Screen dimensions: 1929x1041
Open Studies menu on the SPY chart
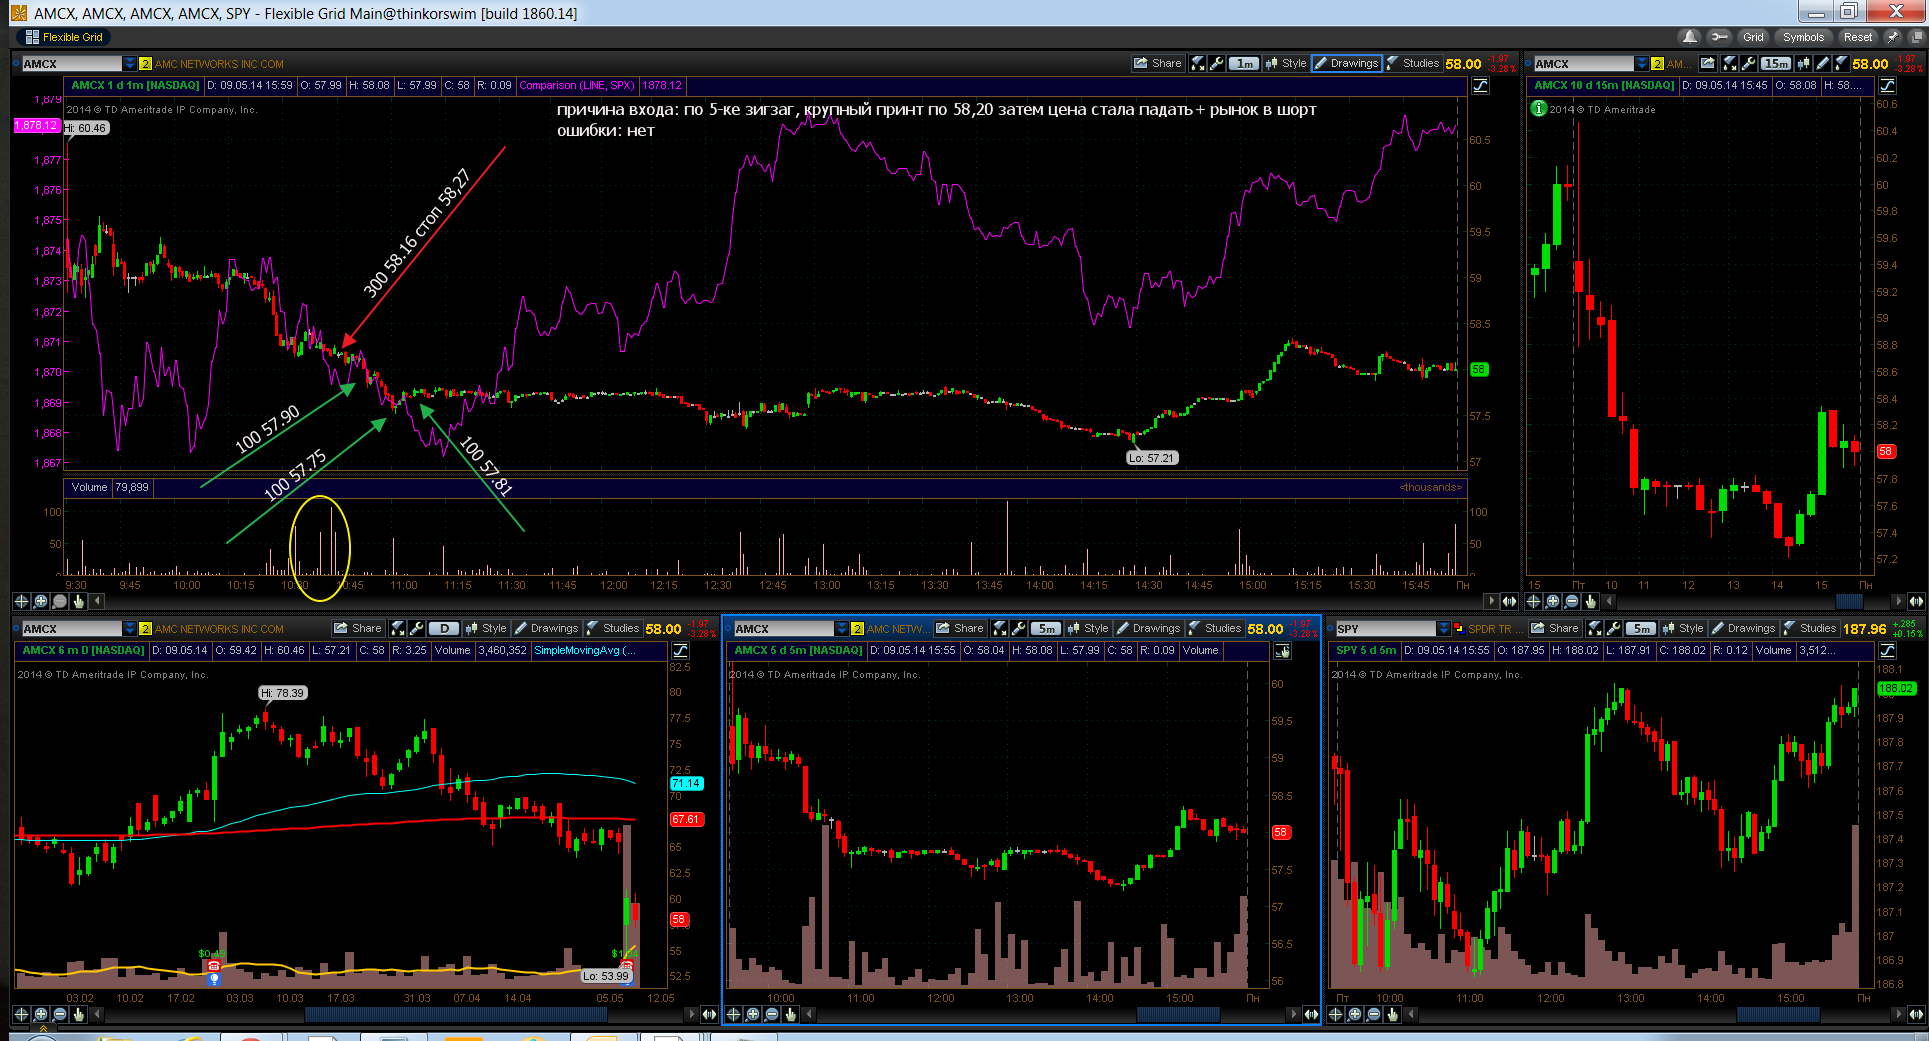tap(1809, 628)
